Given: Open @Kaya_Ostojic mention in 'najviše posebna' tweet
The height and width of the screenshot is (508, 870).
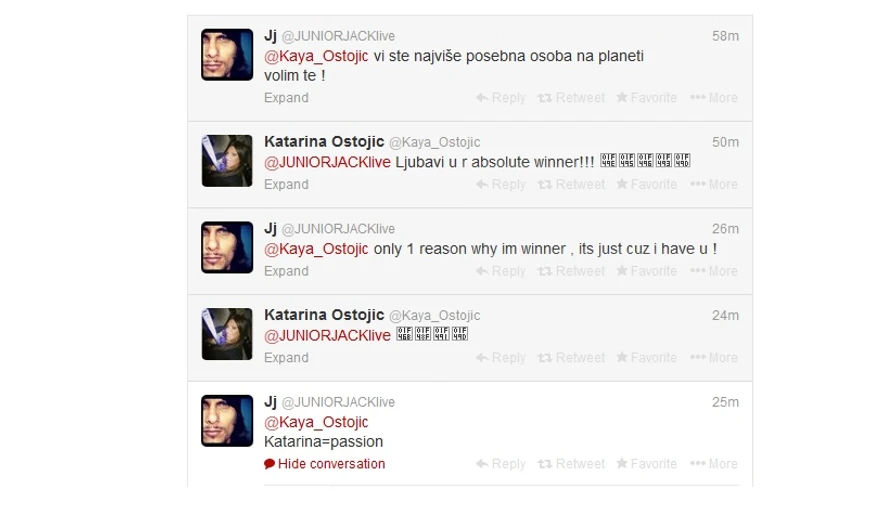Looking at the screenshot, I should [316, 56].
